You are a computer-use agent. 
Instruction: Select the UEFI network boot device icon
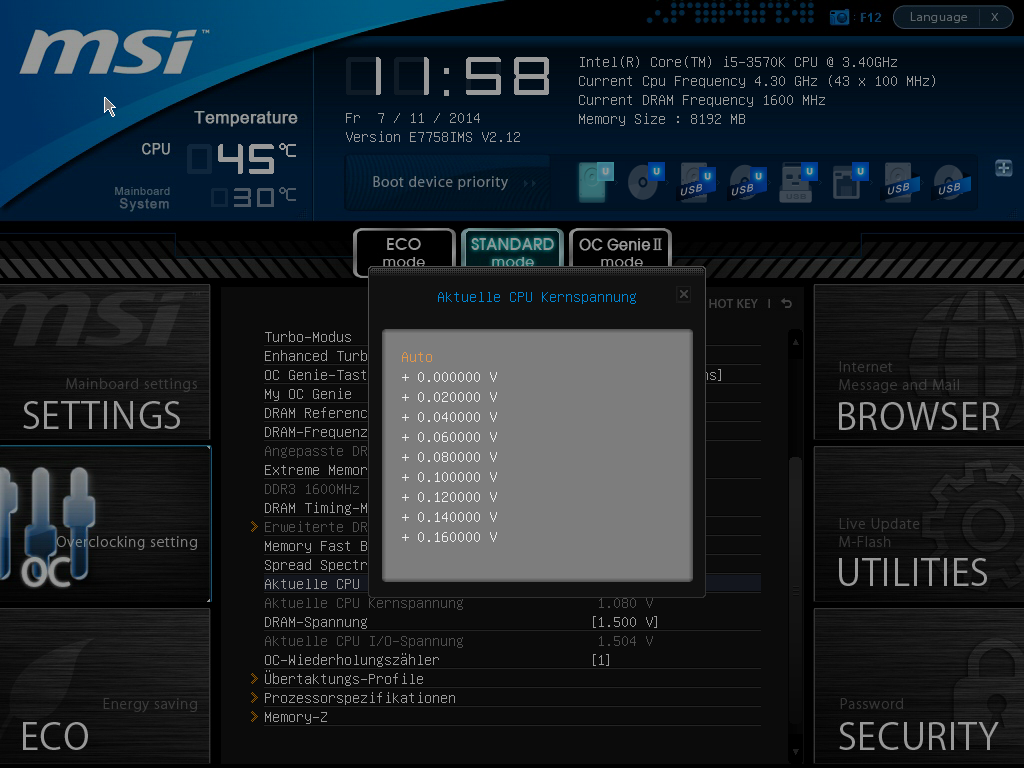click(x=850, y=182)
